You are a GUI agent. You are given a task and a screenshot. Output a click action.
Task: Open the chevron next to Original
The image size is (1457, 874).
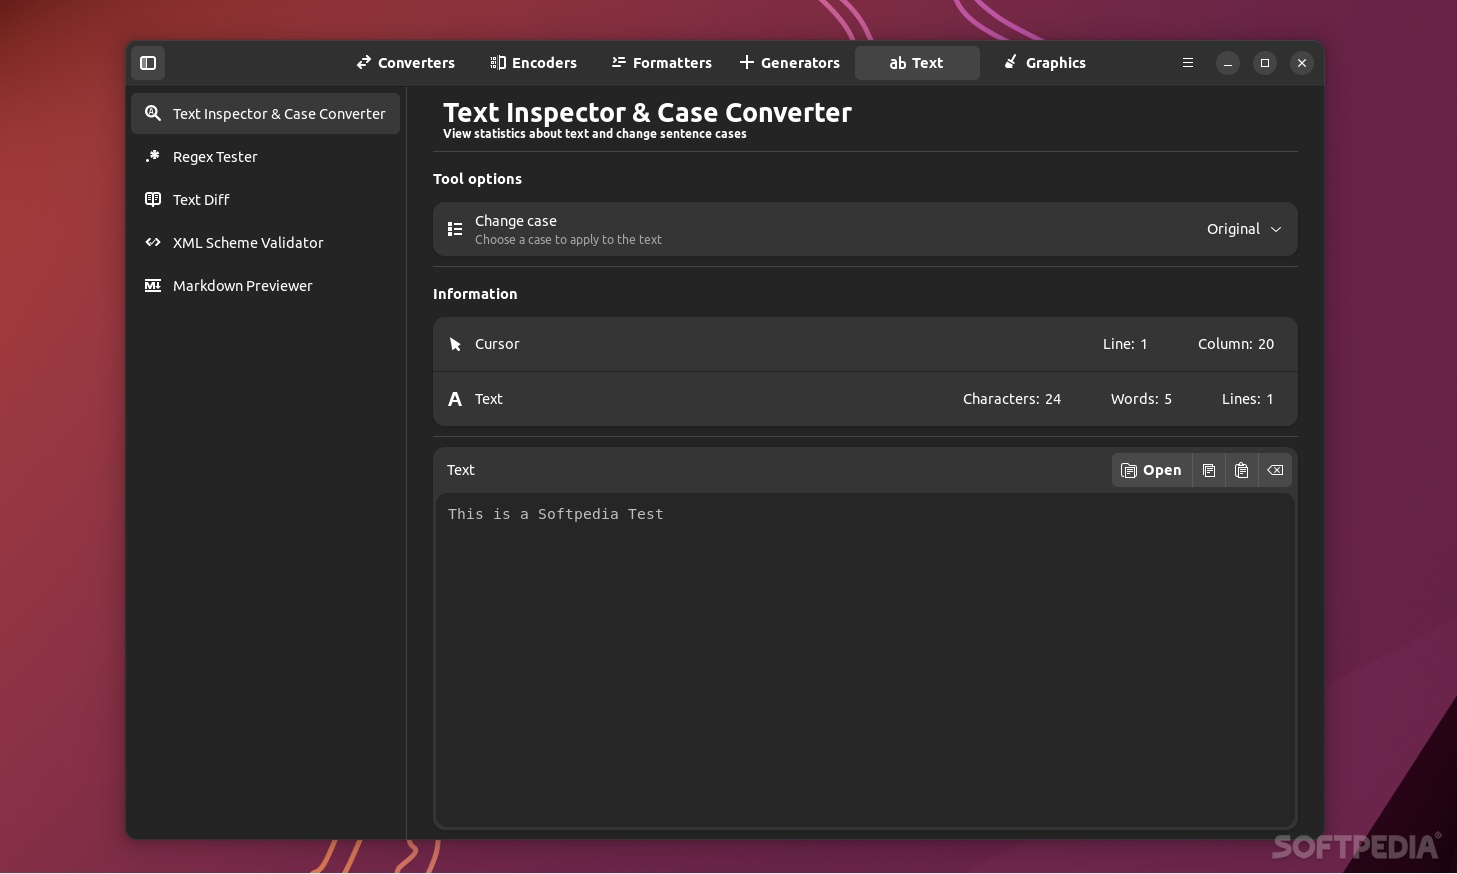(x=1276, y=229)
